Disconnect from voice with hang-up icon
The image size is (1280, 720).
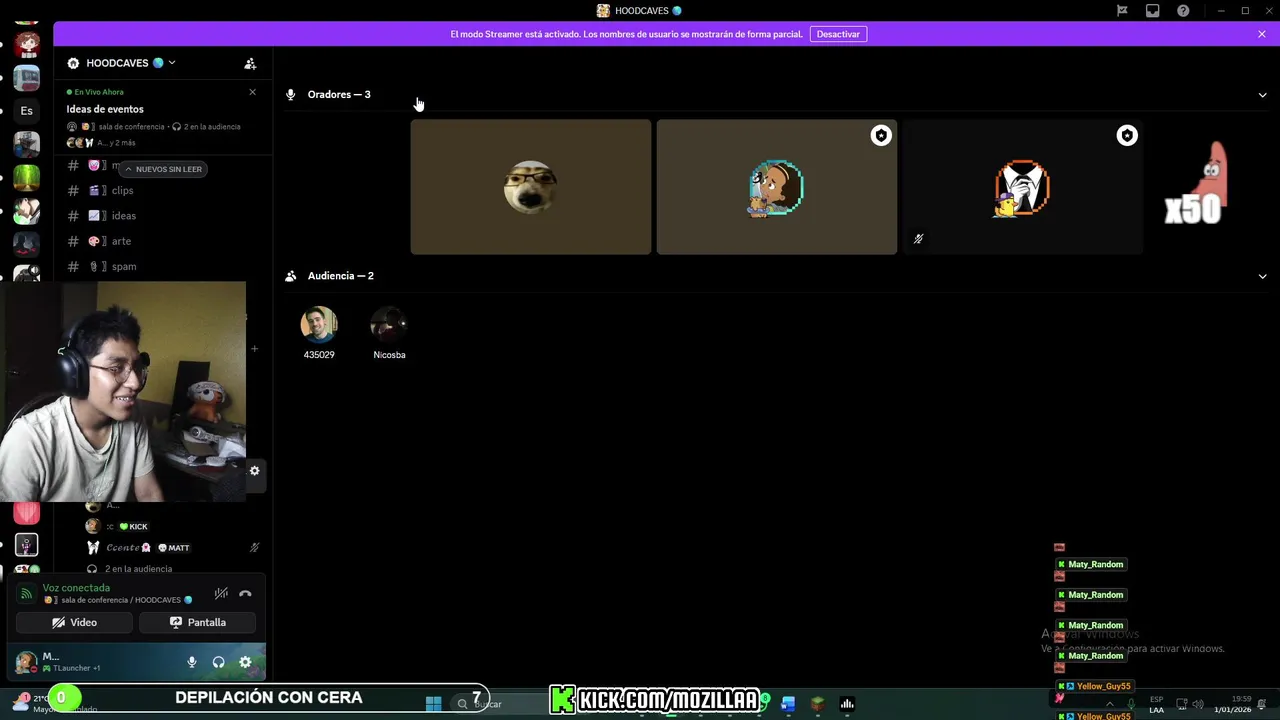tap(245, 593)
